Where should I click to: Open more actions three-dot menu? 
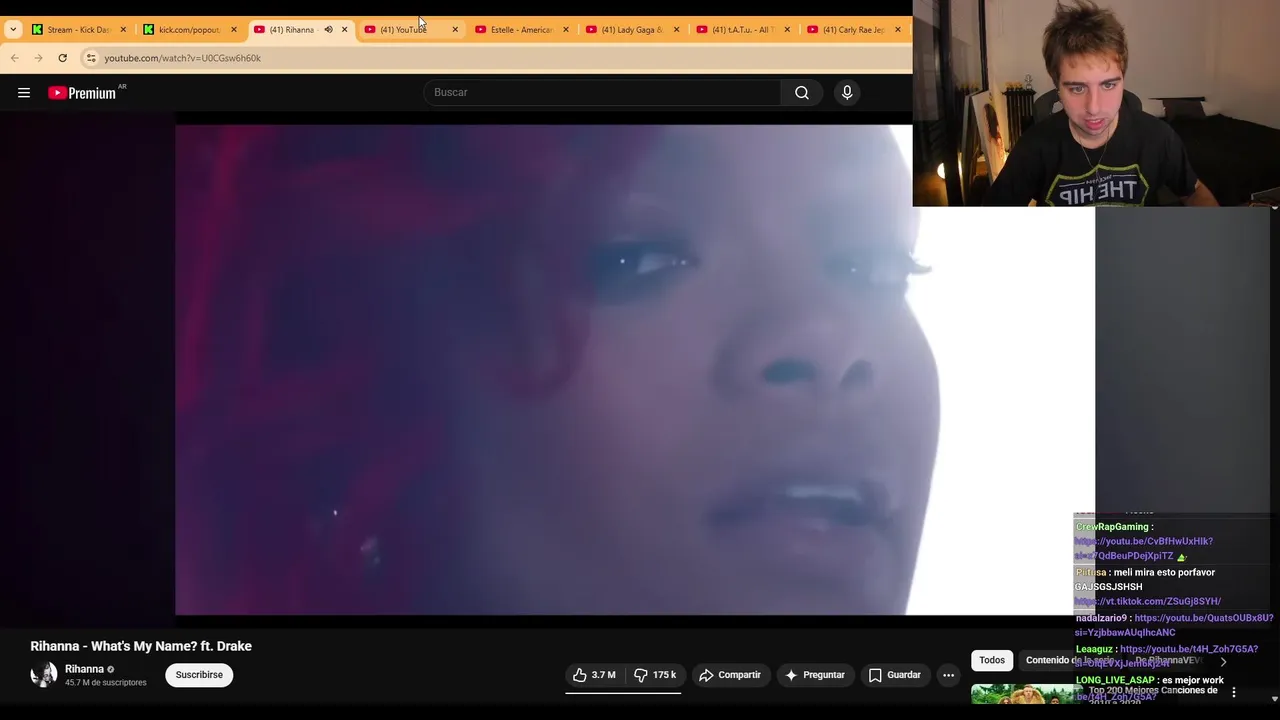pos(948,675)
